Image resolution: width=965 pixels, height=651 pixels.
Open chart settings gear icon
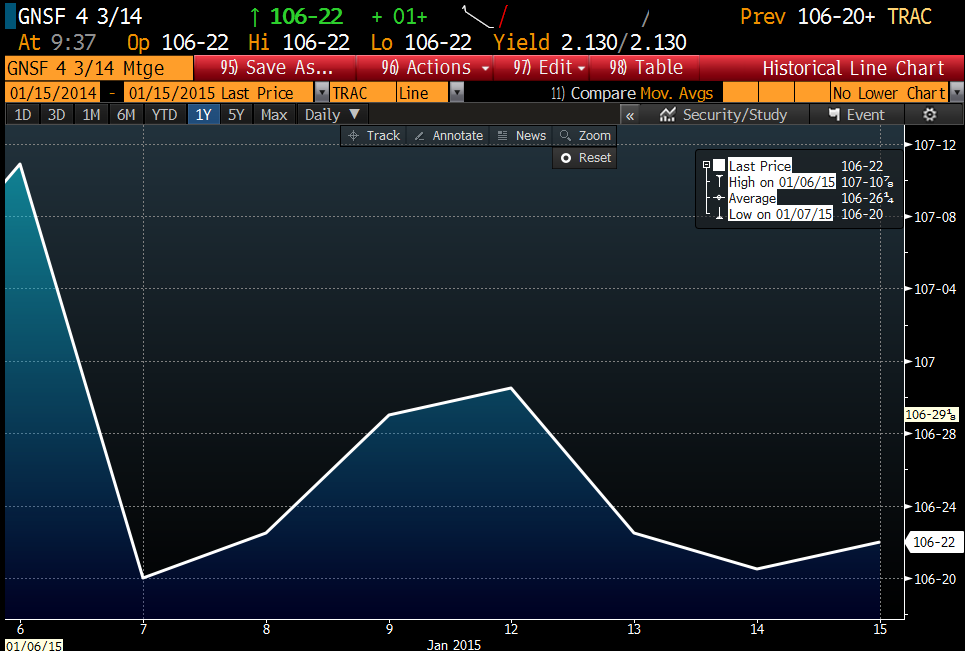click(x=929, y=114)
